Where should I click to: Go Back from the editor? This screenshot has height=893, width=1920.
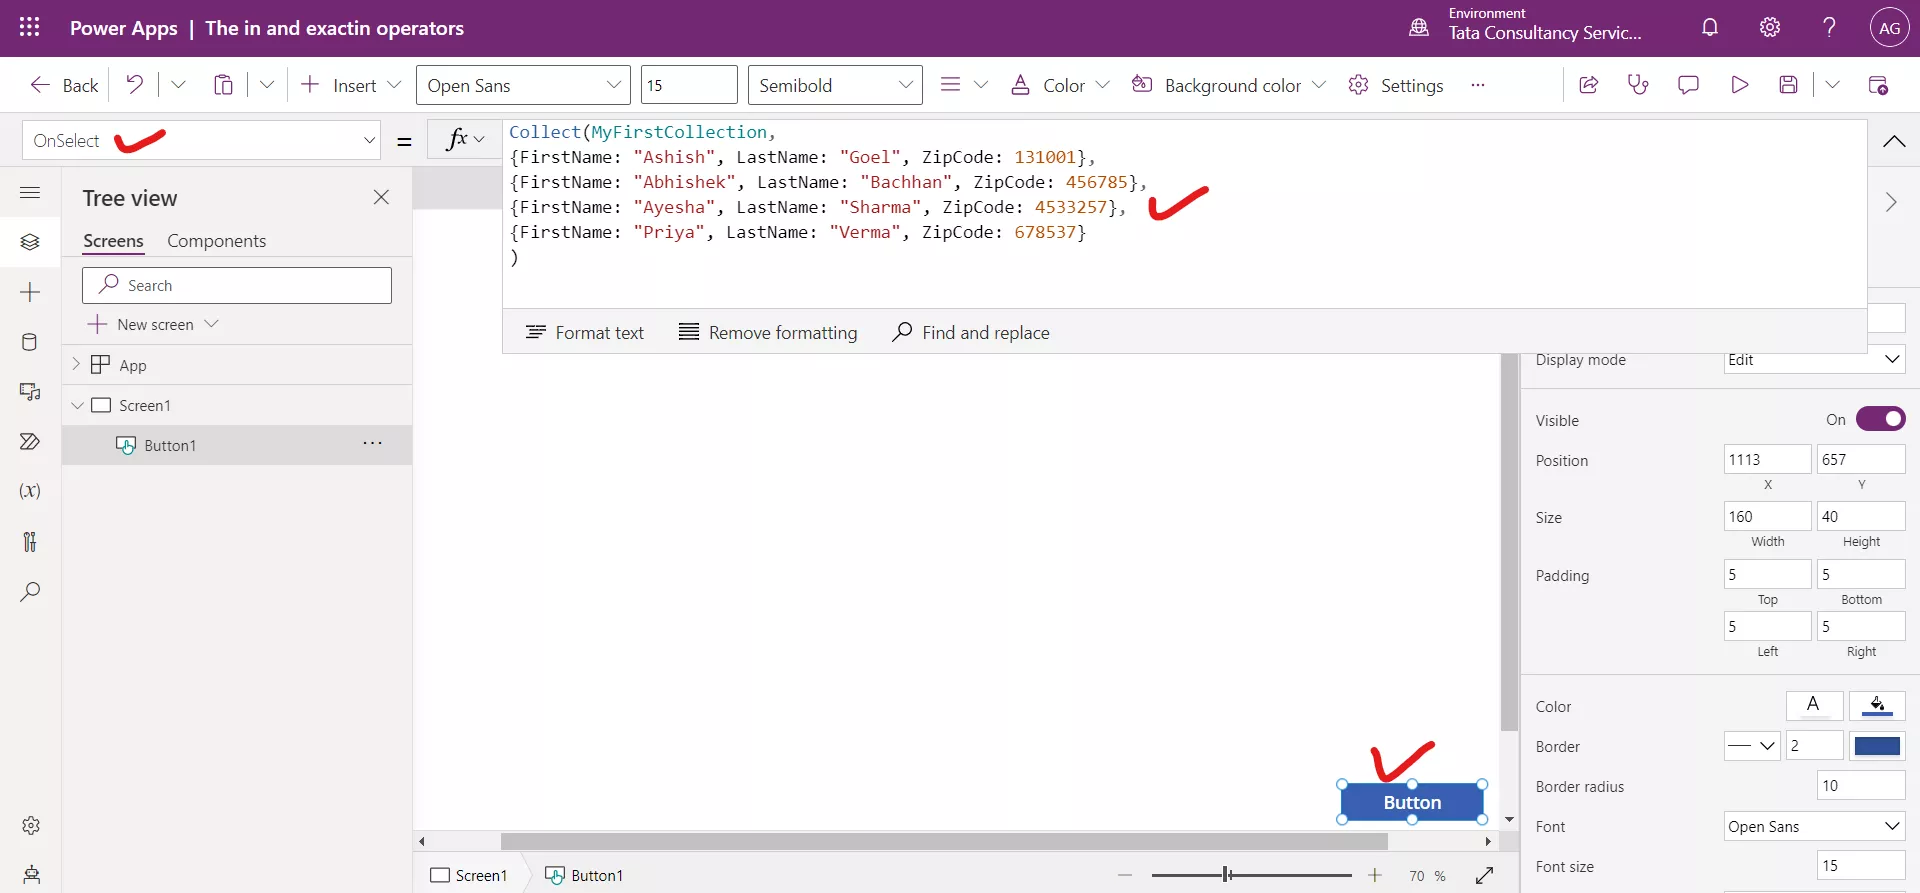(x=65, y=85)
